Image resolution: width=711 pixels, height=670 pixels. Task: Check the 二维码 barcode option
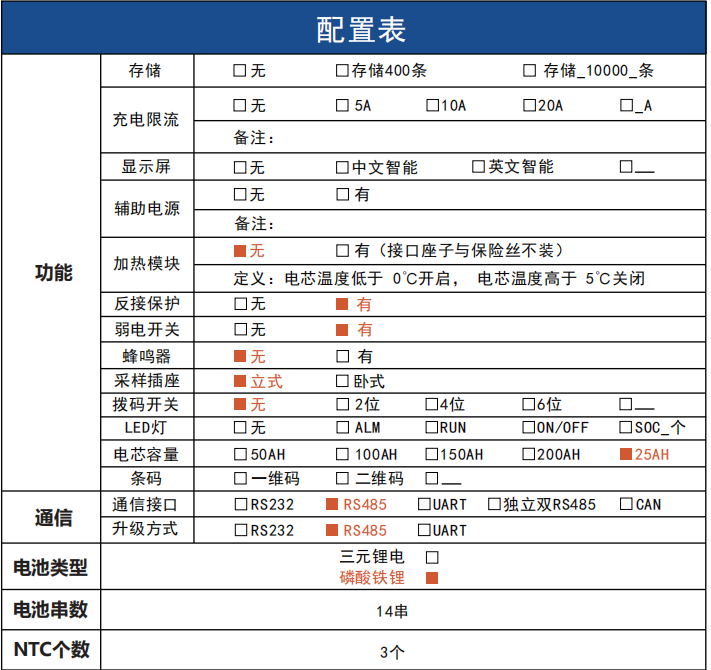click(x=342, y=478)
